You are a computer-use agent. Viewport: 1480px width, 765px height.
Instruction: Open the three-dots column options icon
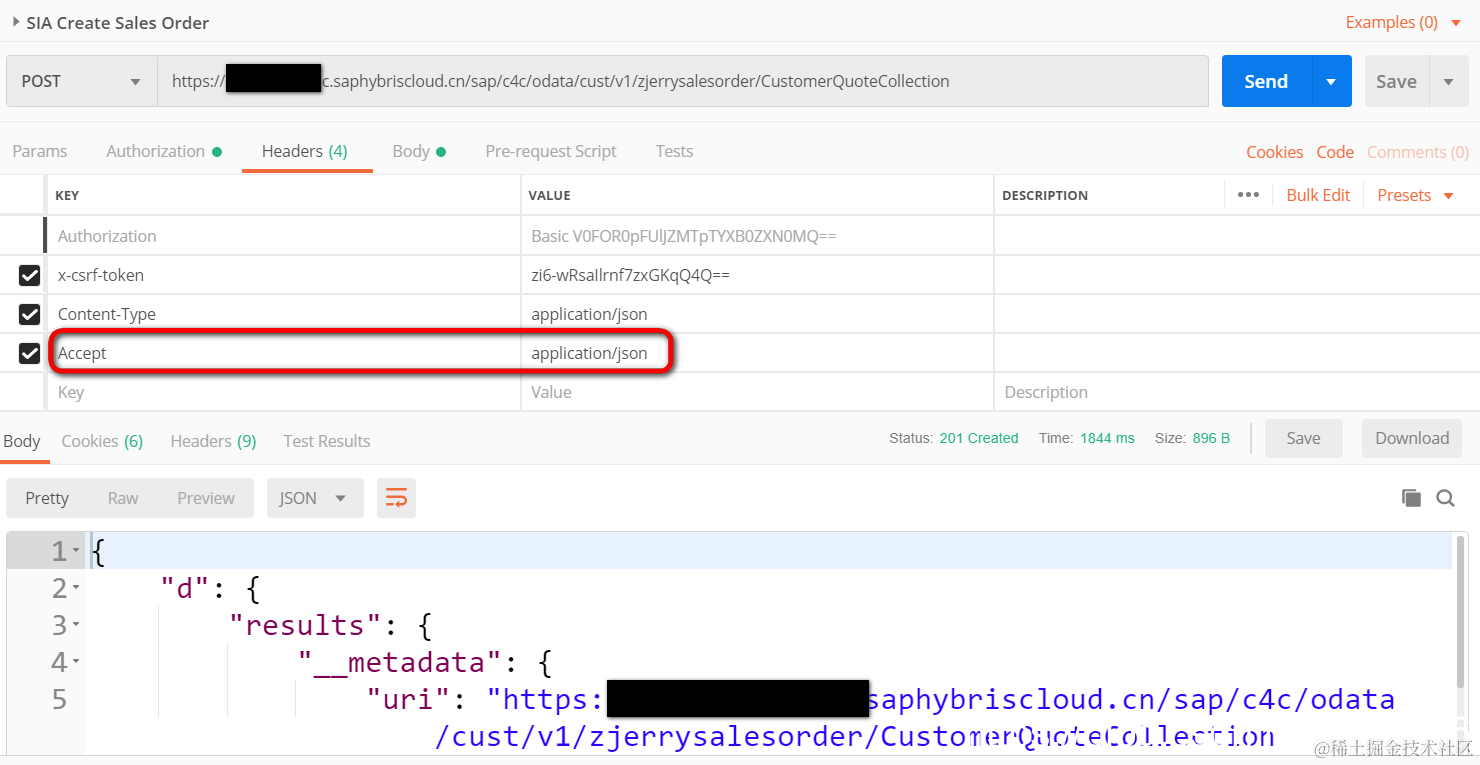click(x=1248, y=195)
